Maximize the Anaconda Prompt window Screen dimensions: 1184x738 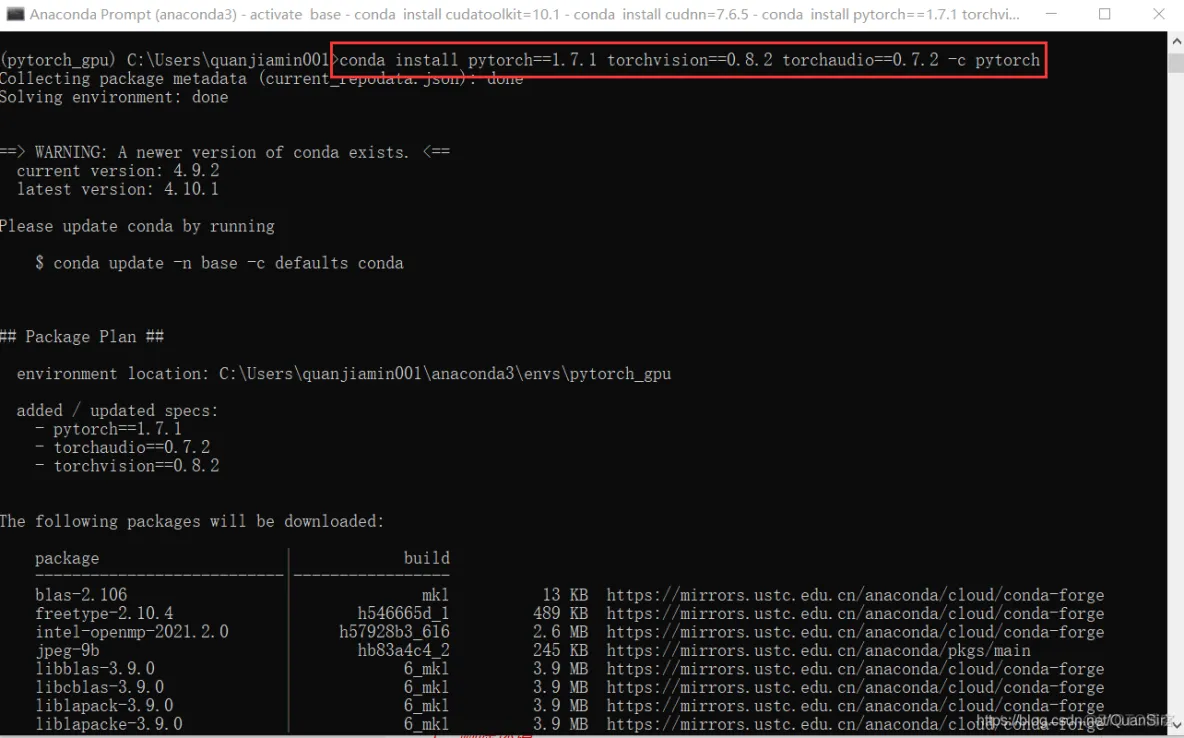click(1104, 14)
